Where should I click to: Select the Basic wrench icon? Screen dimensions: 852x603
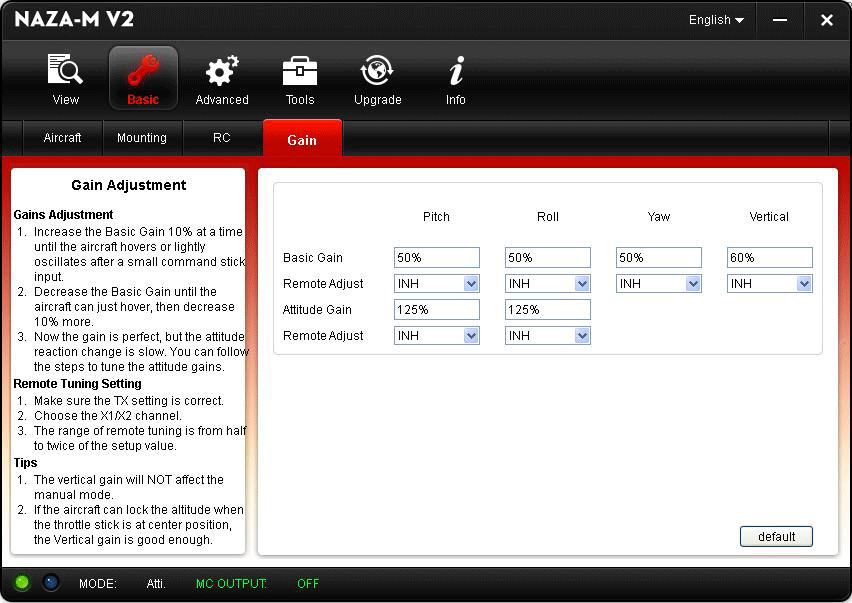coord(143,72)
